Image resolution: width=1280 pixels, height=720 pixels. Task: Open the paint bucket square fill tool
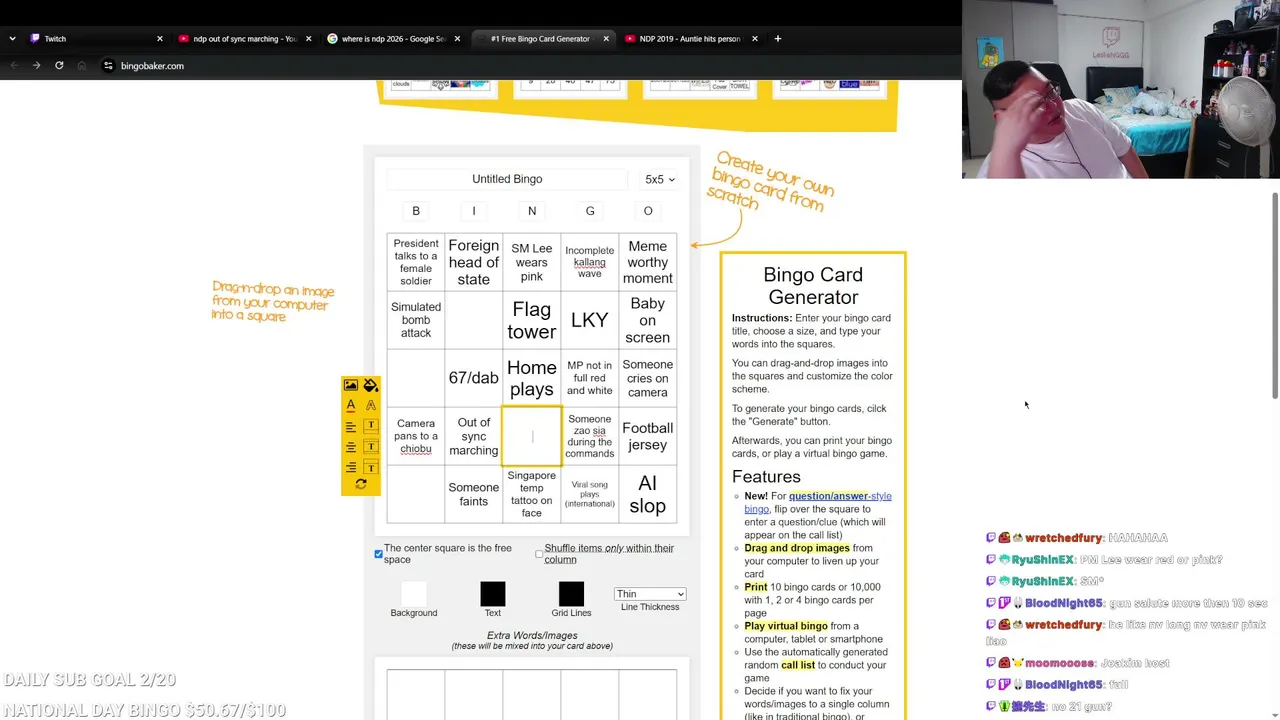371,385
